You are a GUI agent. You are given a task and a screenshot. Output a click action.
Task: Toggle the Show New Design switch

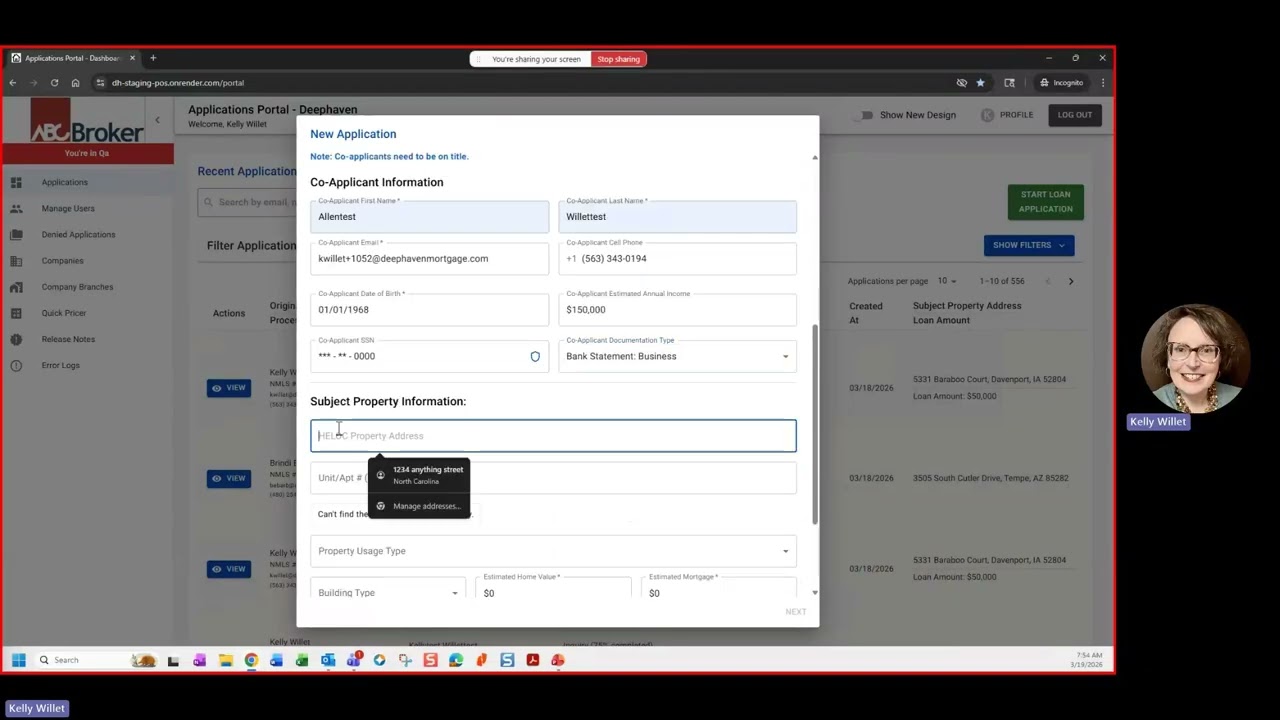click(864, 115)
